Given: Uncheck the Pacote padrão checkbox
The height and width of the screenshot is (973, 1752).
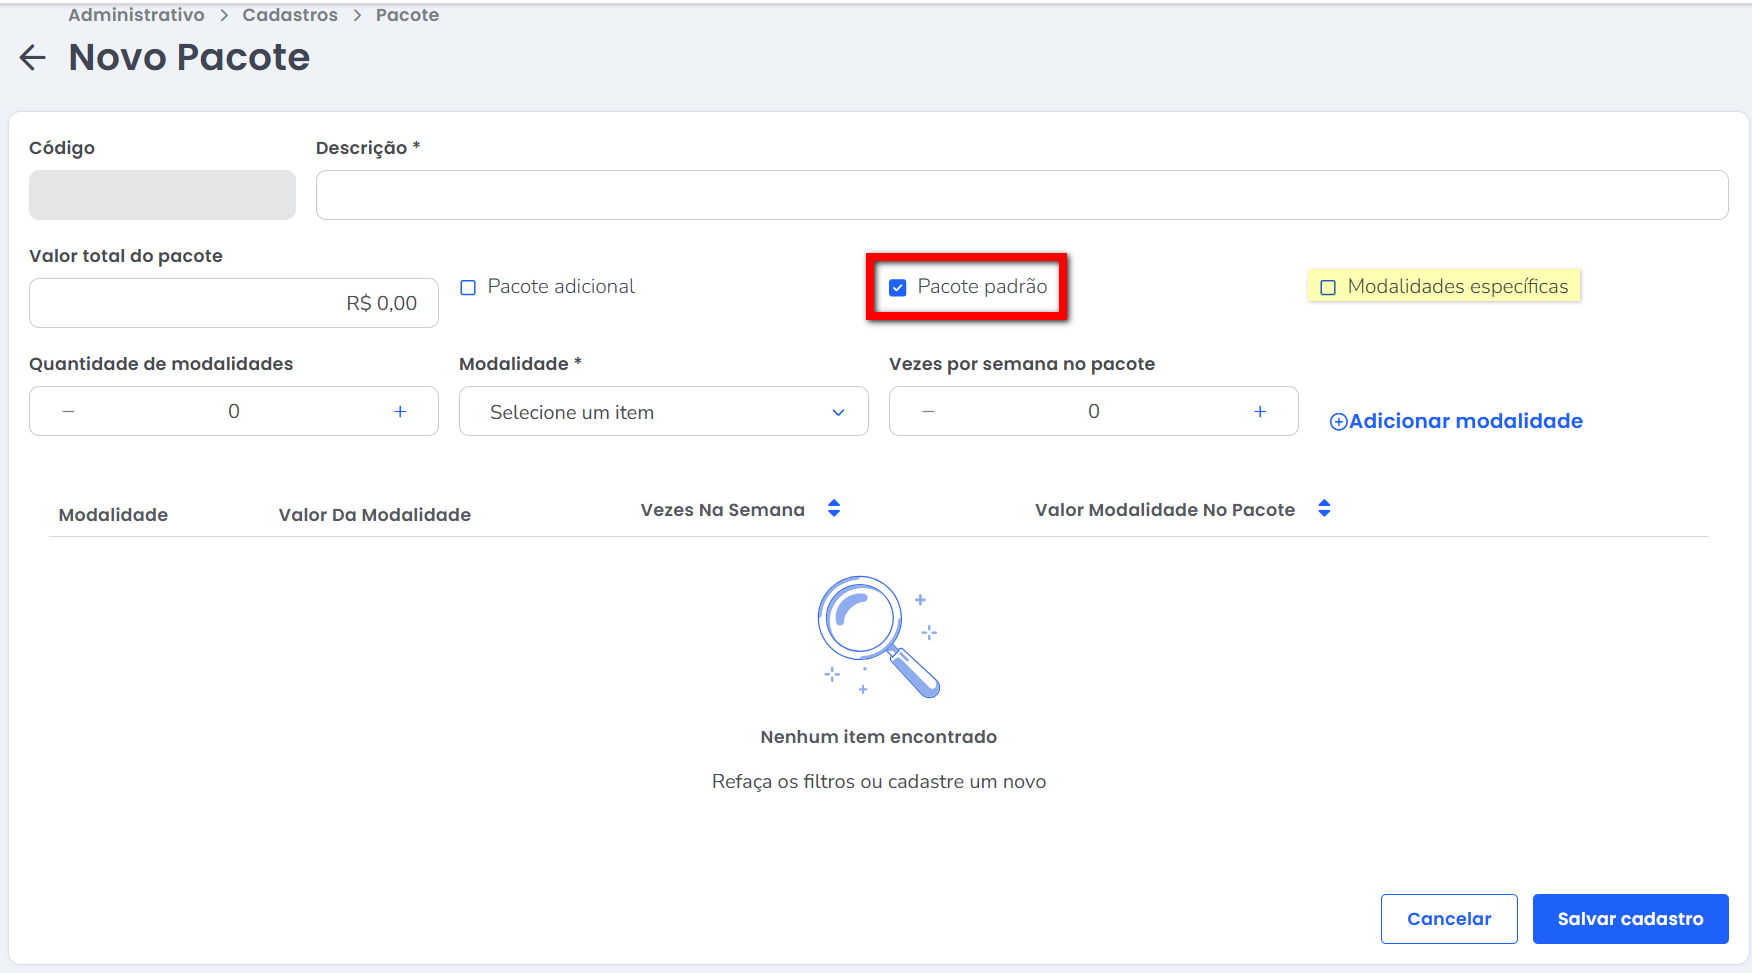Looking at the screenshot, I should coord(898,288).
